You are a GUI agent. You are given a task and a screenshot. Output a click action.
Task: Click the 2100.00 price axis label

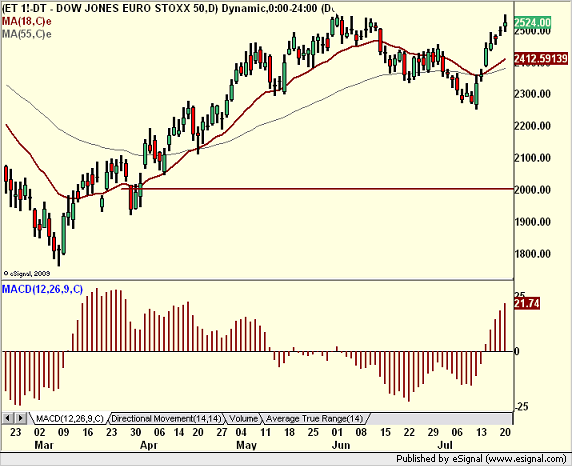coord(532,158)
